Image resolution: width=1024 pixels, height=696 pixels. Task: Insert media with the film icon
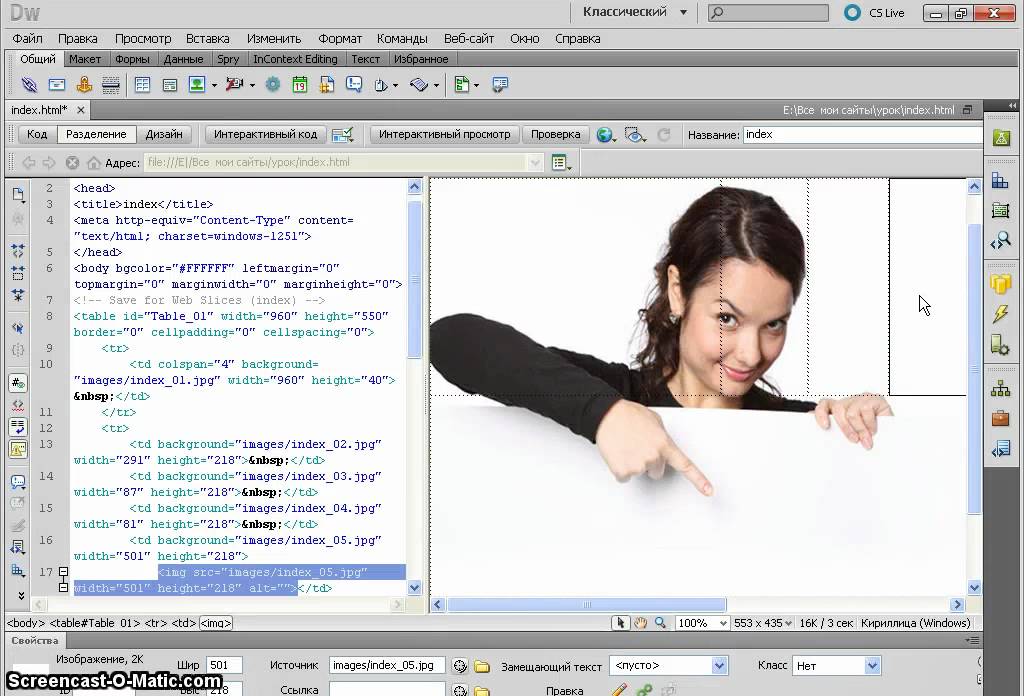click(x=234, y=84)
